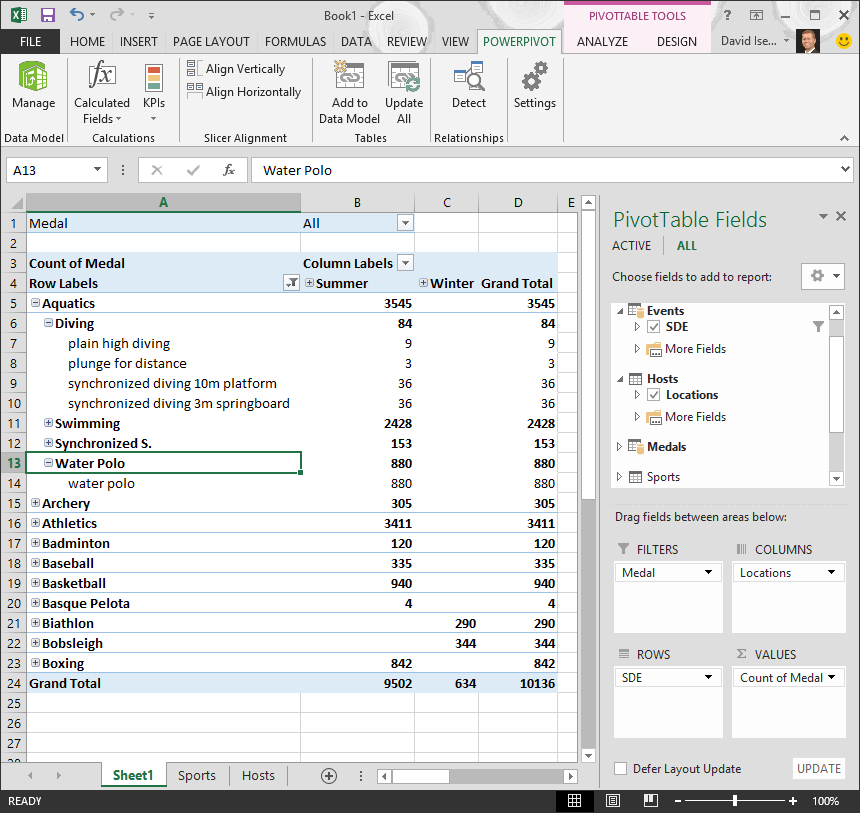Switch to the POWERPIVOT ribbon tab

pyautogui.click(x=519, y=42)
